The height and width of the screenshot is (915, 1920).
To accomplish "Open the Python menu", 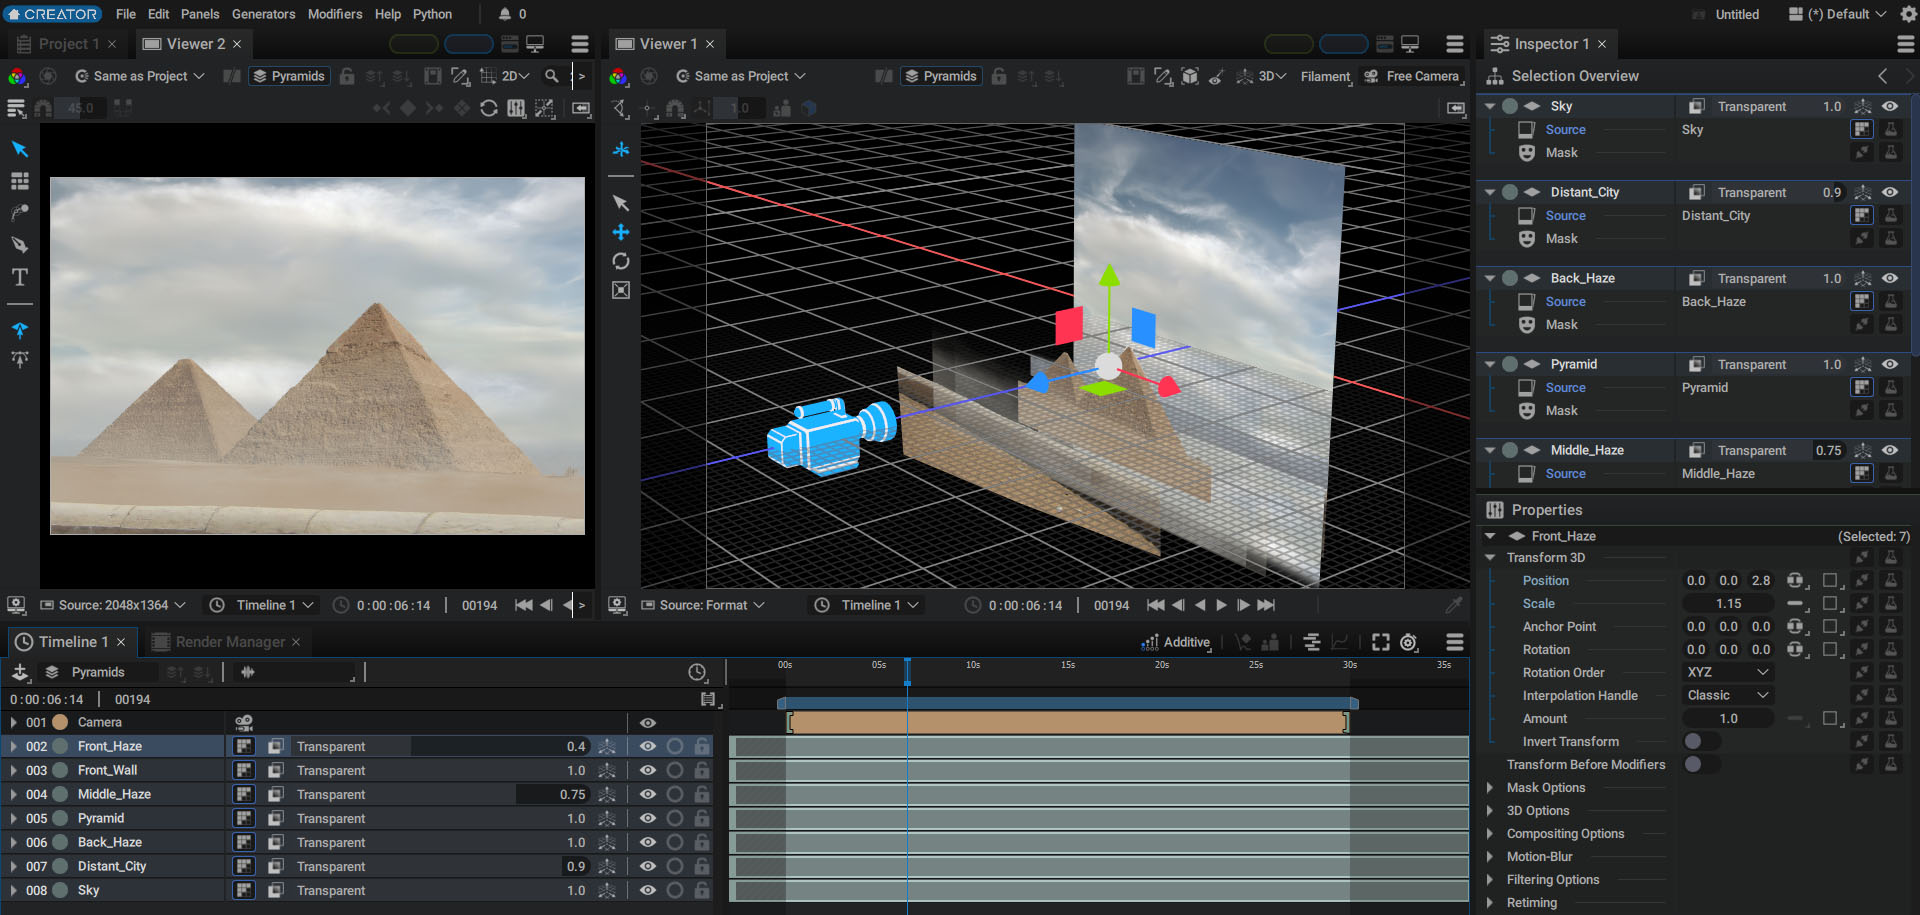I will (432, 14).
